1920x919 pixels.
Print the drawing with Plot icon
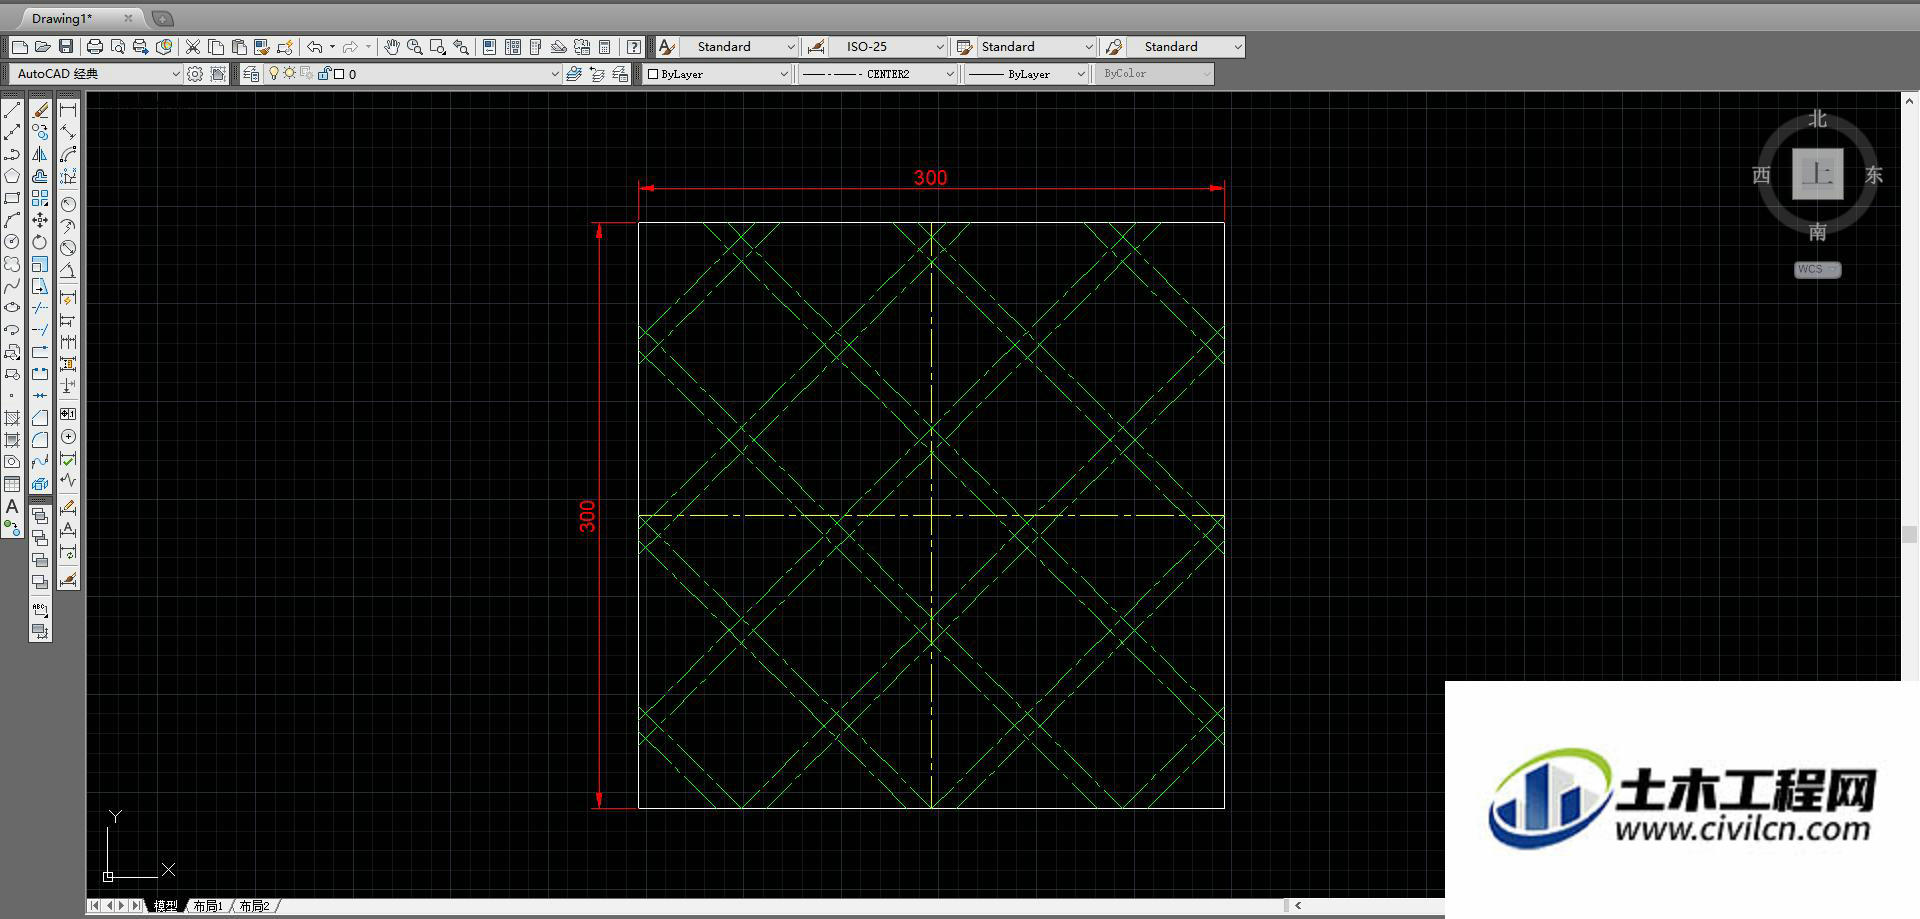(95, 47)
